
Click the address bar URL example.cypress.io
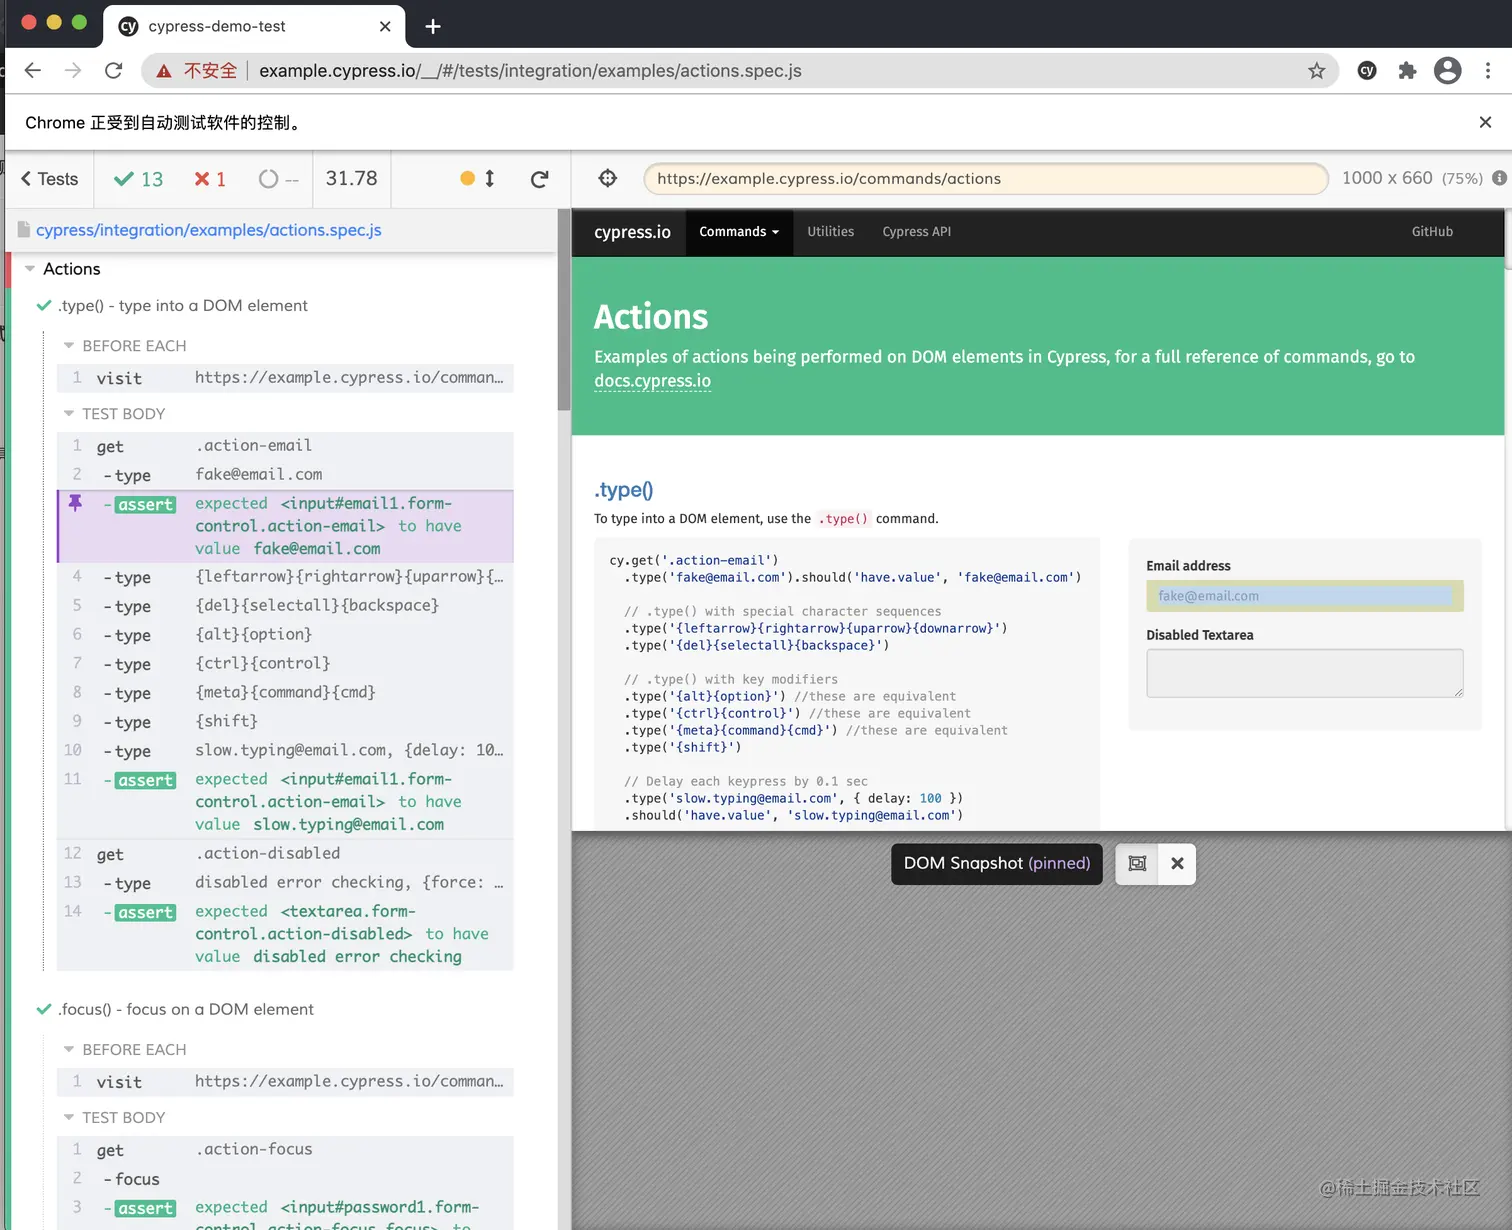(530, 71)
